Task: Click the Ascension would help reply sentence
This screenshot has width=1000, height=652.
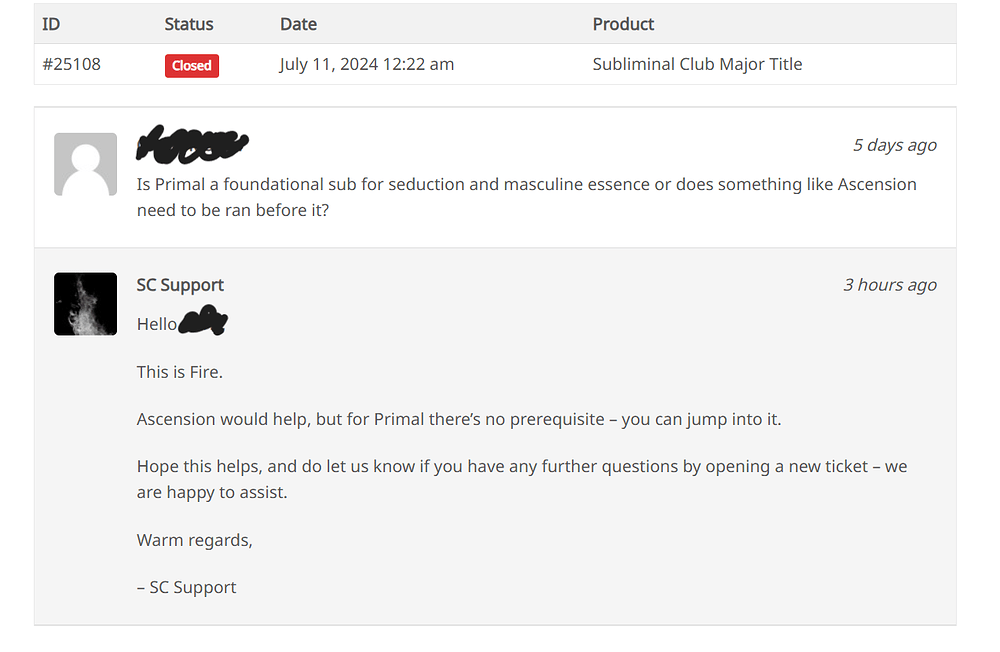Action: [x=459, y=419]
